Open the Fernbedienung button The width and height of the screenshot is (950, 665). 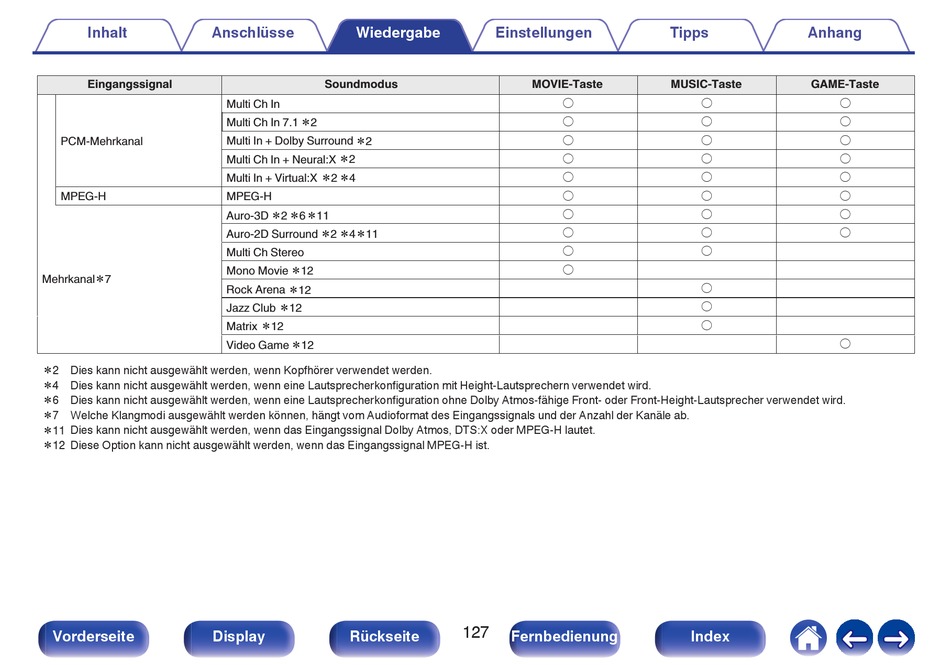tap(564, 638)
